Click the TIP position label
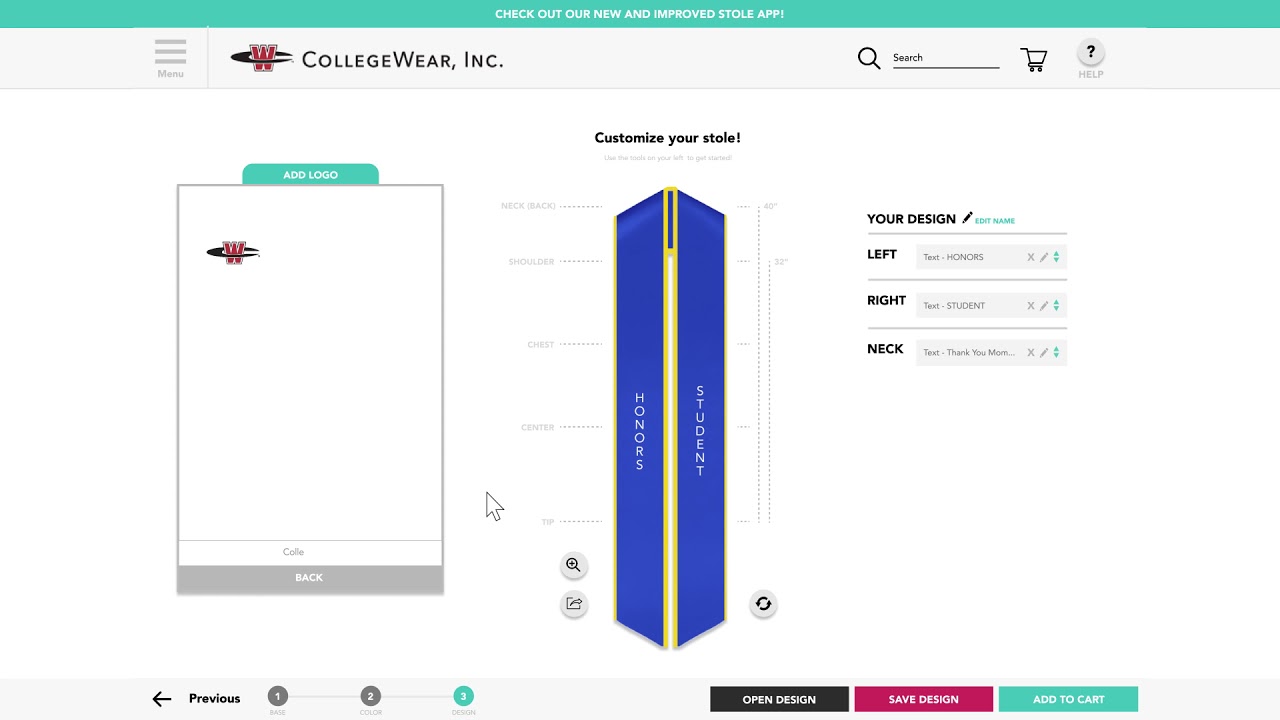 [548, 522]
